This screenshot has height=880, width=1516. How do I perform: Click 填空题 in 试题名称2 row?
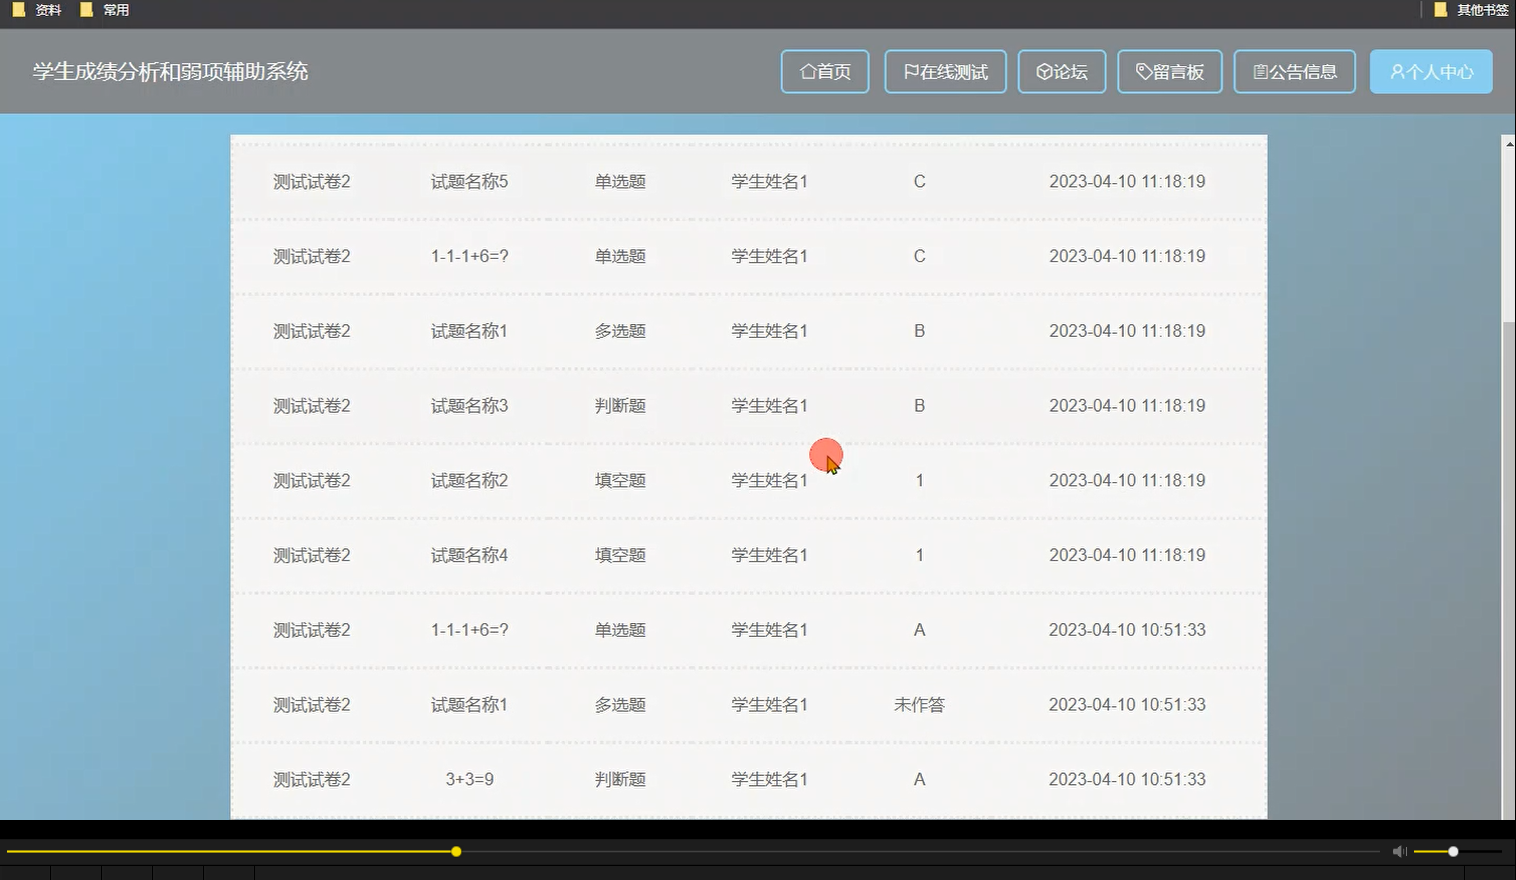620,481
